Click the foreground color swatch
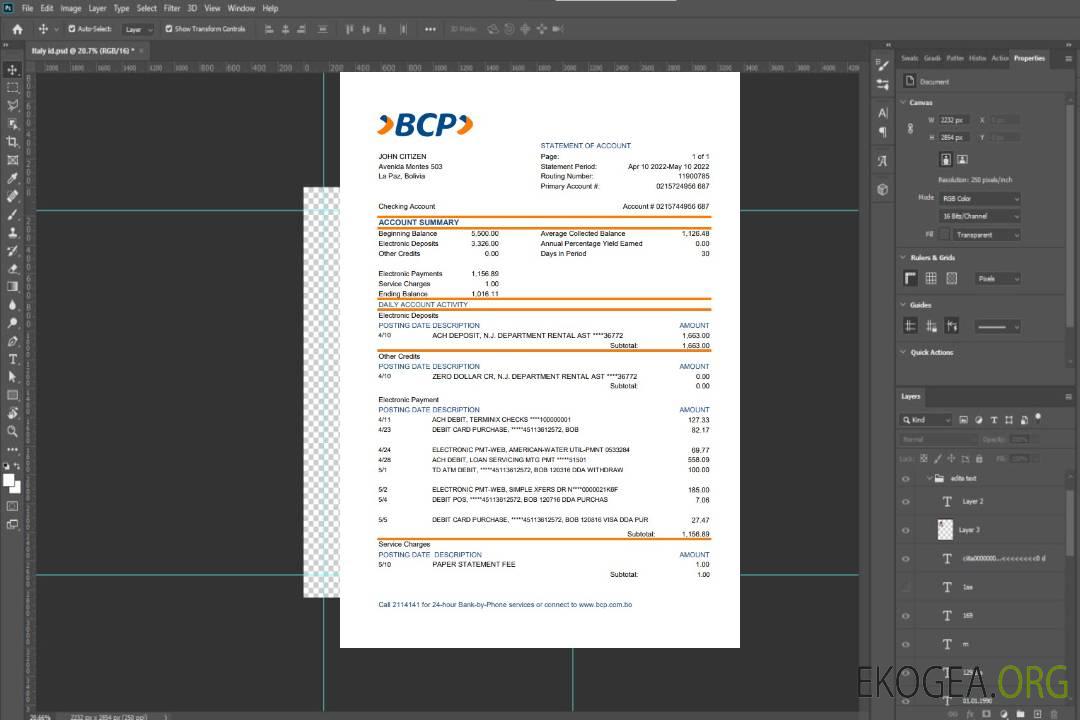The height and width of the screenshot is (720, 1080). click(x=9, y=480)
